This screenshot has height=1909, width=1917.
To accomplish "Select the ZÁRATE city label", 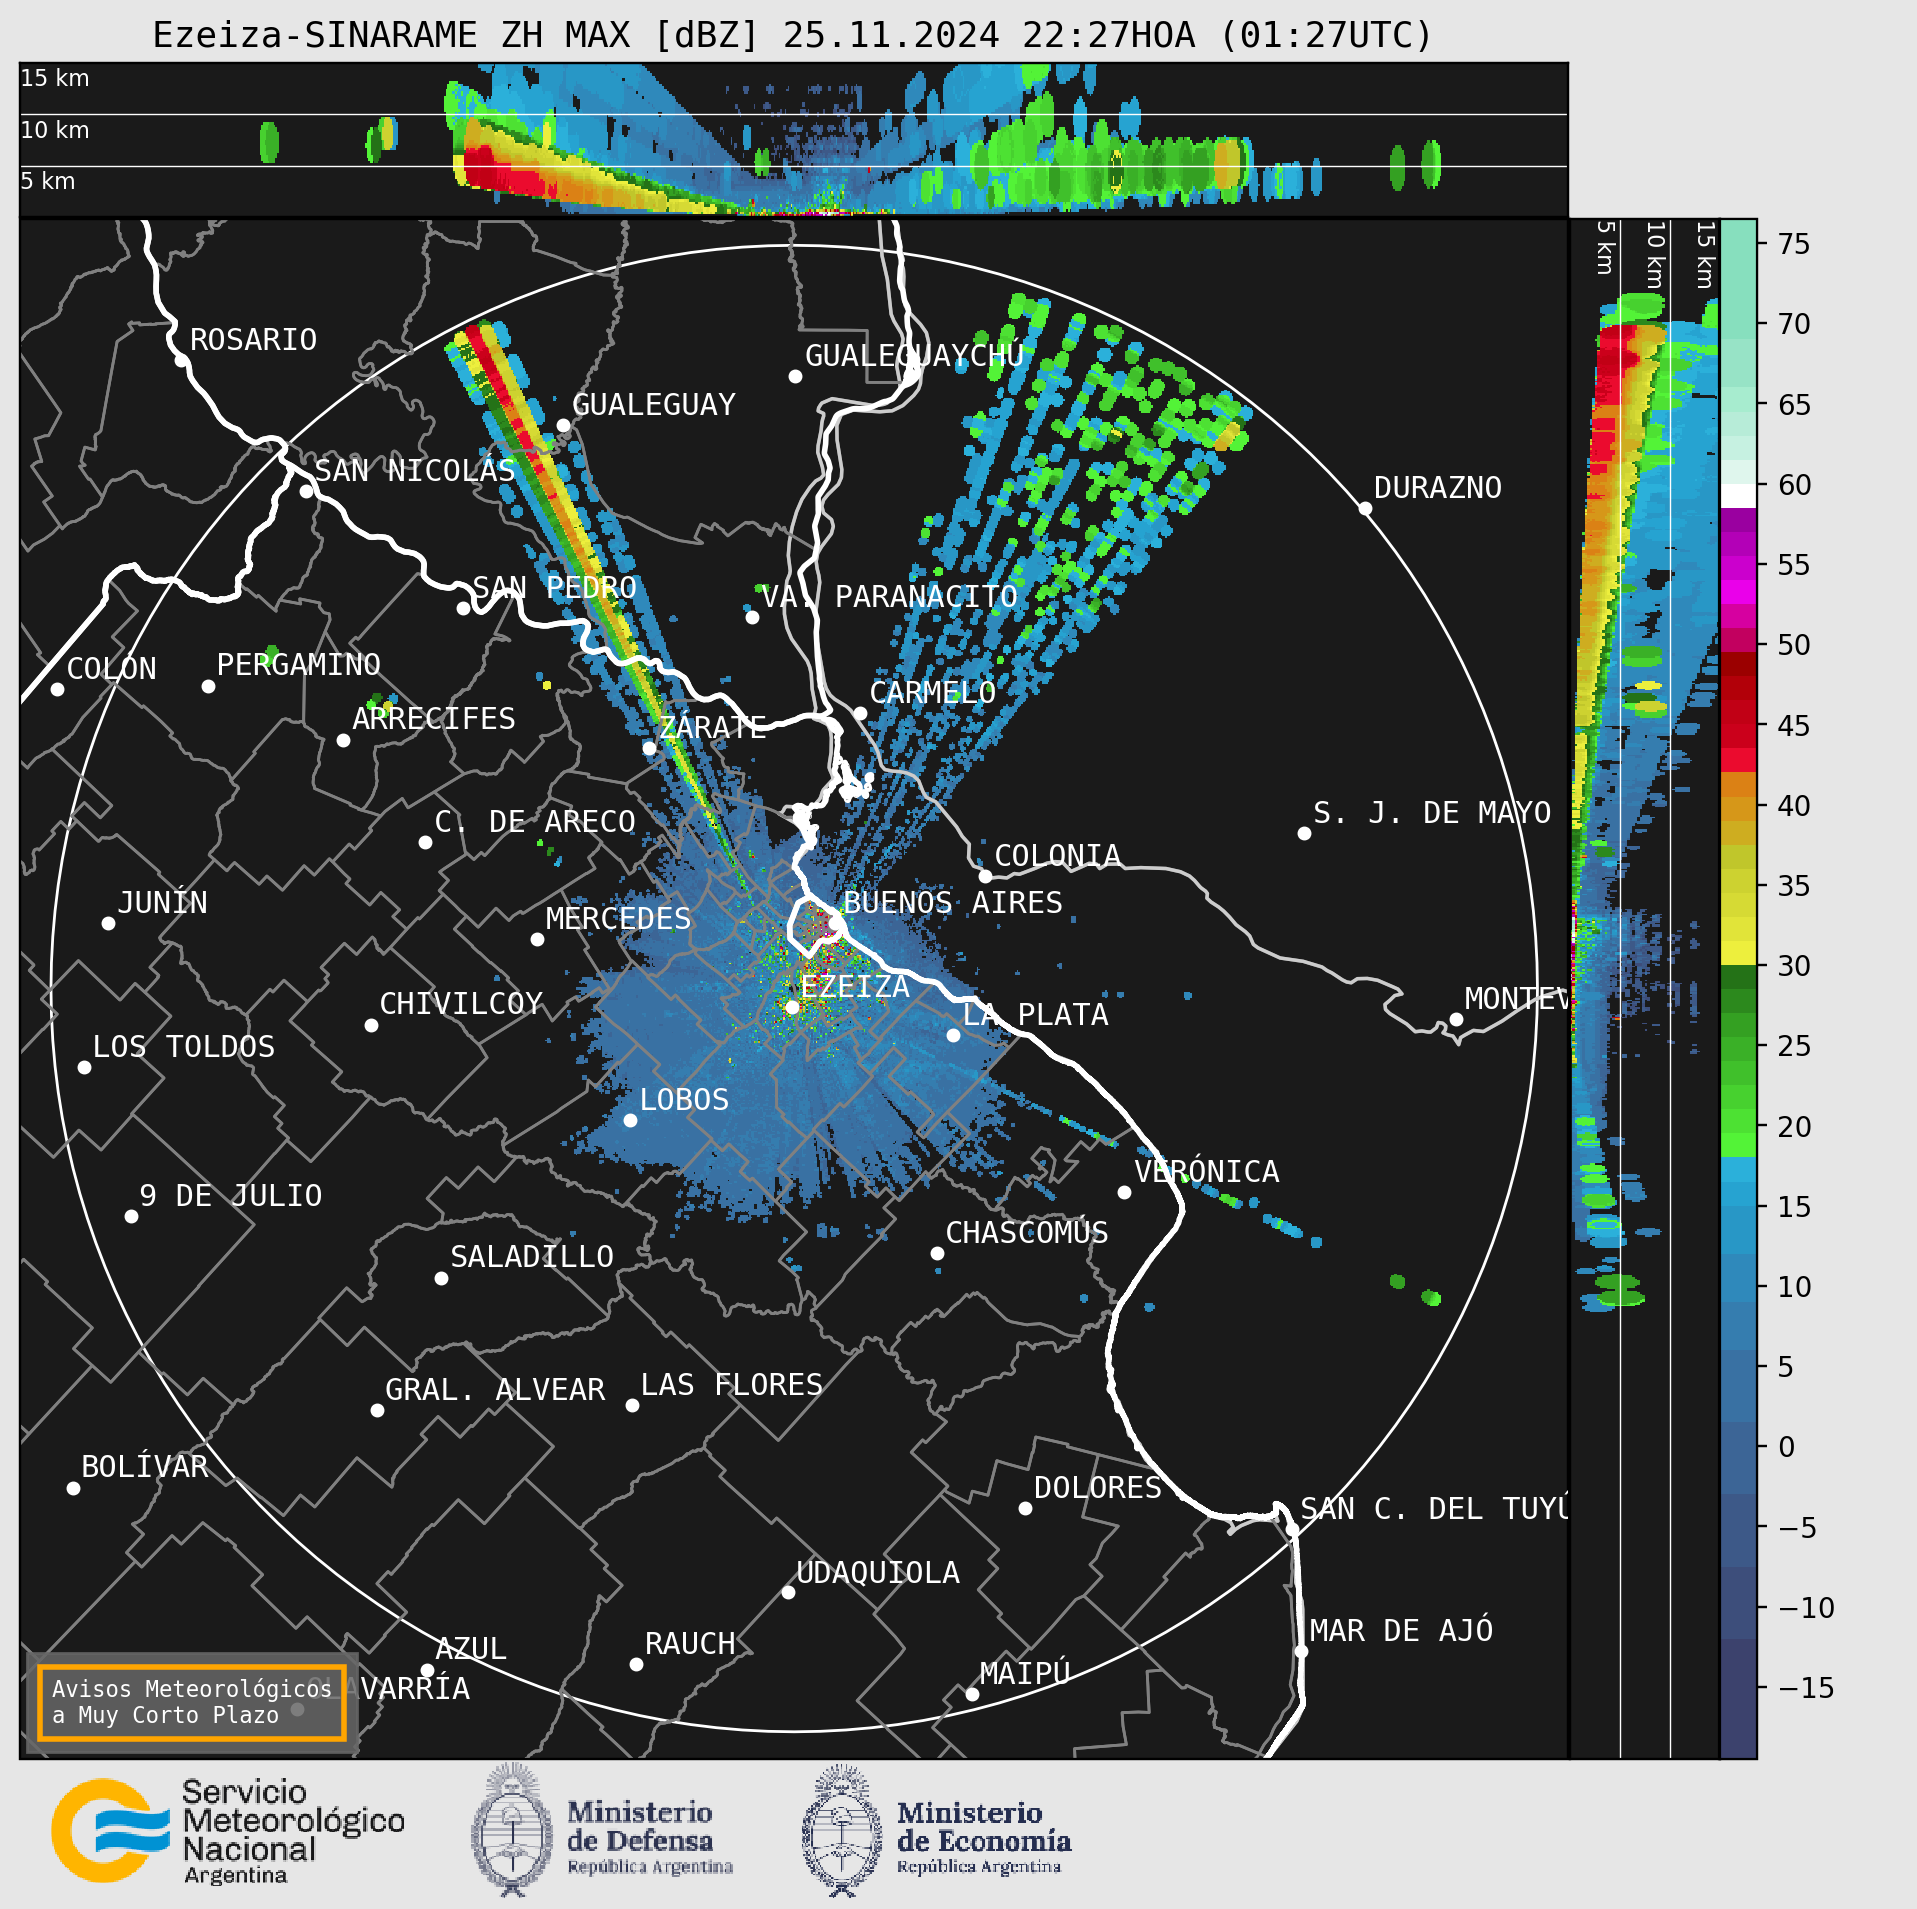I will tap(712, 727).
